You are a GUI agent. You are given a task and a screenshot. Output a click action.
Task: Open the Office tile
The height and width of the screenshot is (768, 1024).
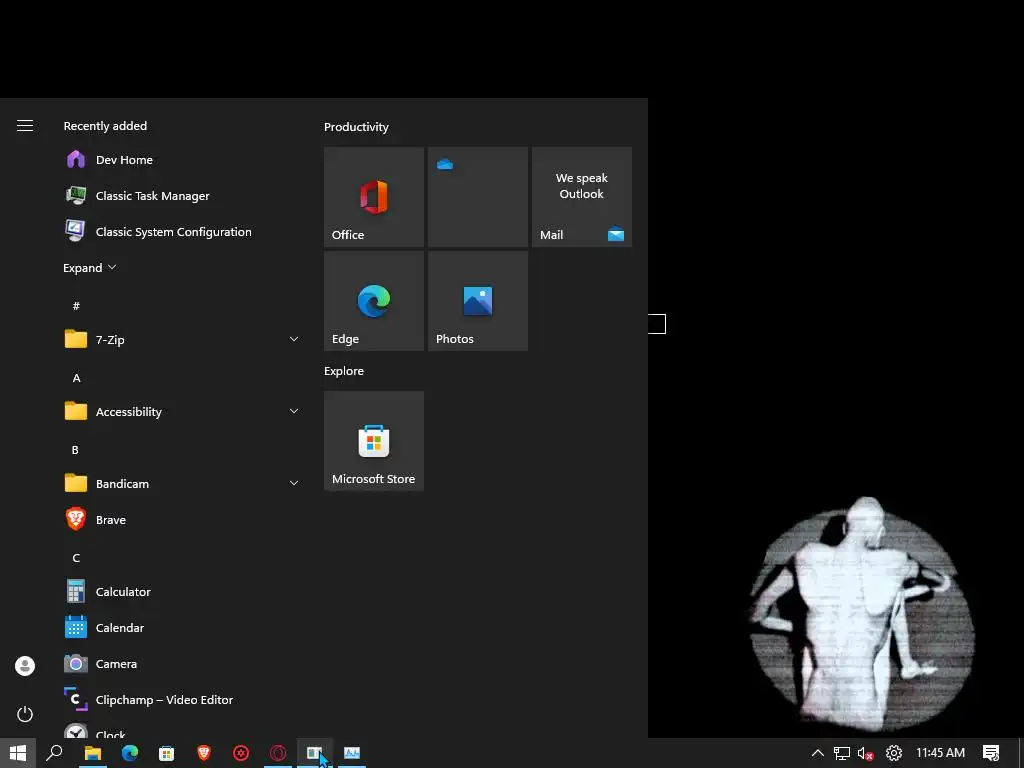(x=374, y=197)
